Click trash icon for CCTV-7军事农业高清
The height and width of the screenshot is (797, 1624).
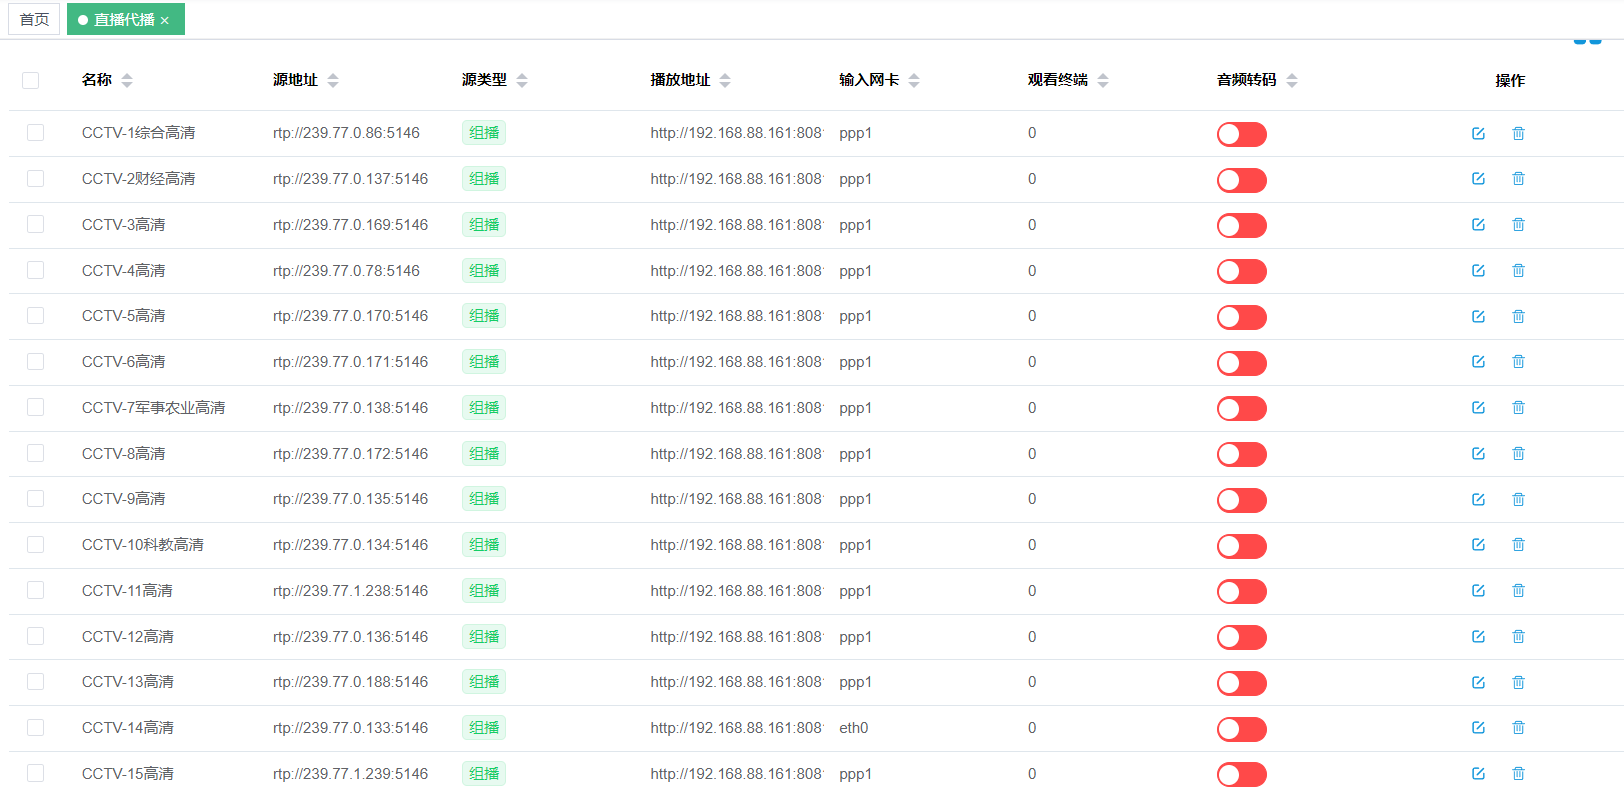(x=1518, y=408)
